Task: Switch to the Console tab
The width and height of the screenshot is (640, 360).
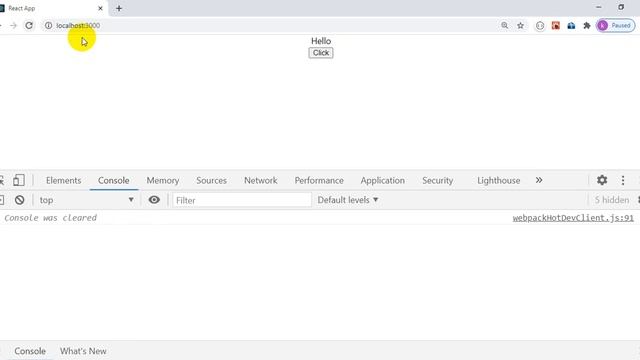Action: 113,180
